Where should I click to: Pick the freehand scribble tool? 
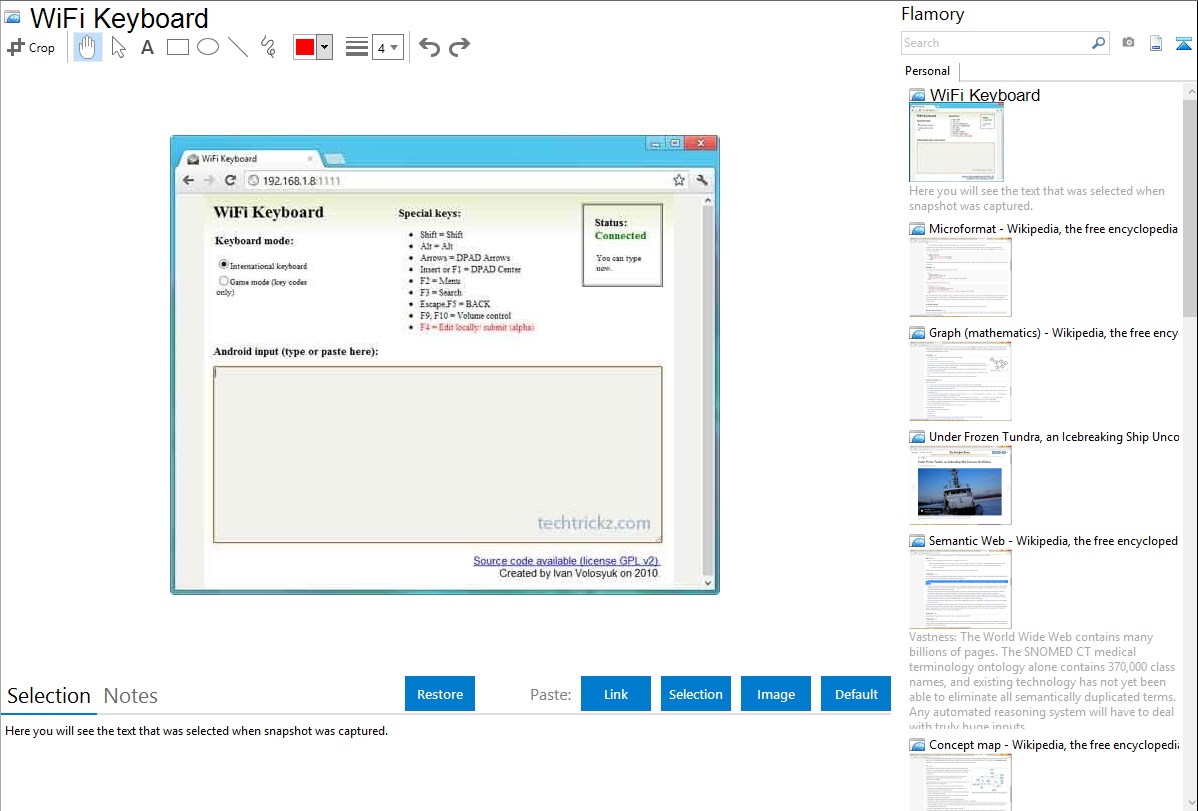[x=268, y=47]
